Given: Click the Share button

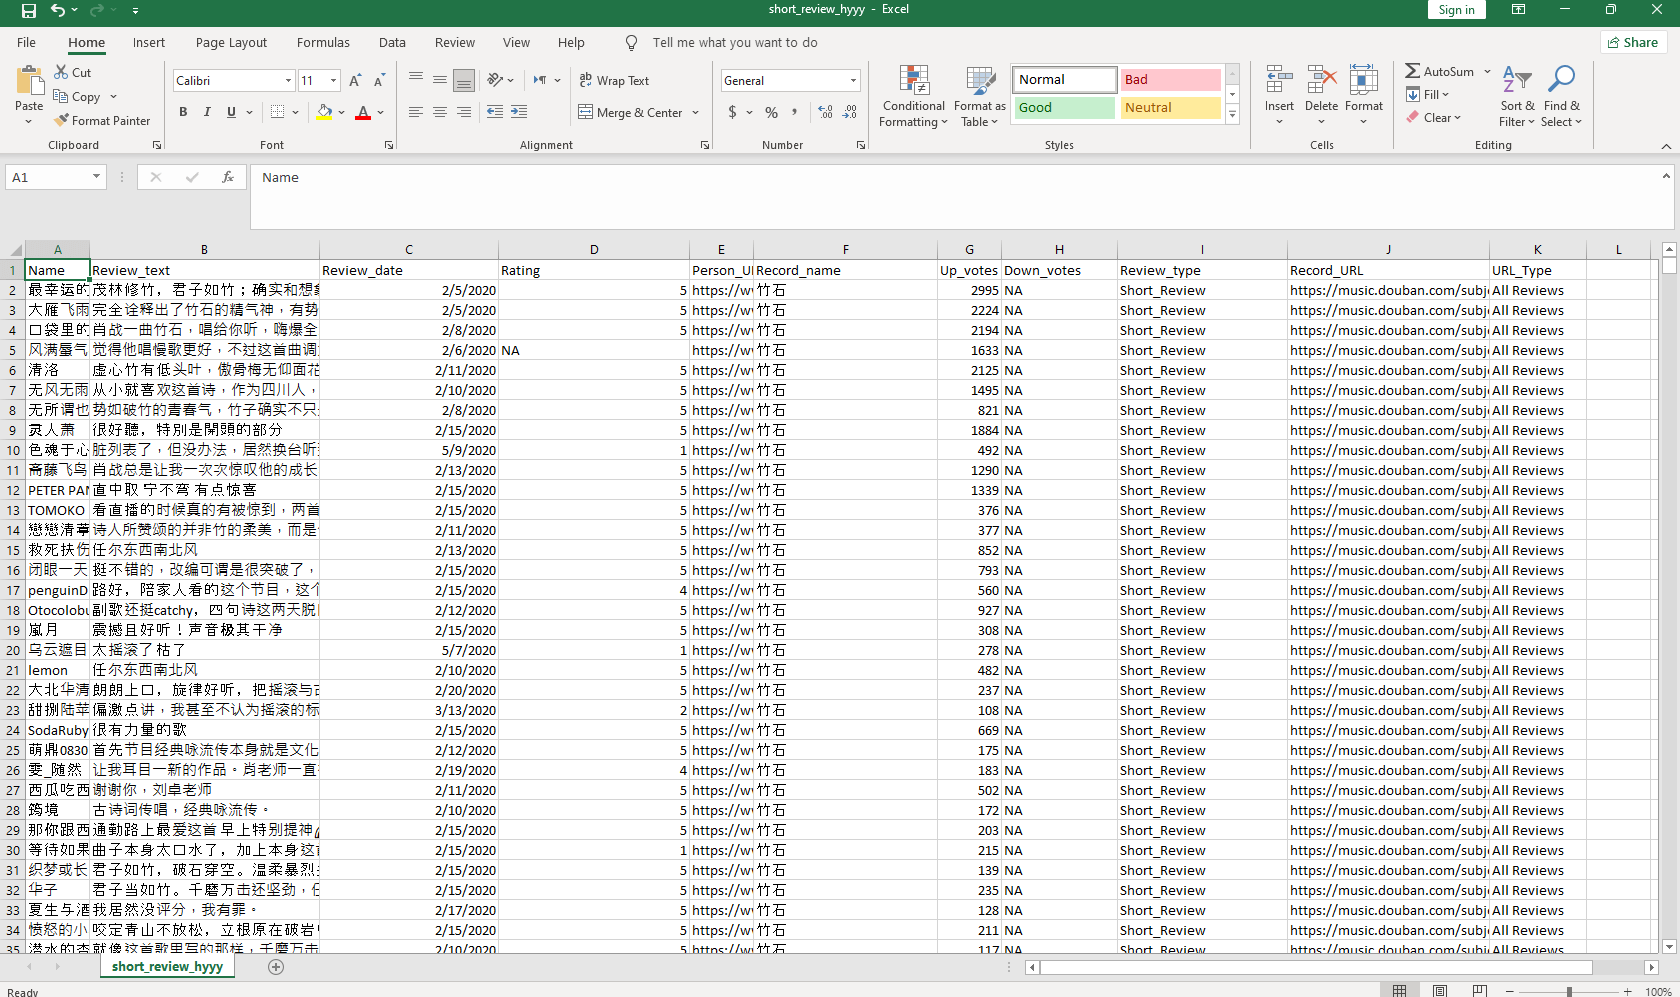Looking at the screenshot, I should [1633, 42].
